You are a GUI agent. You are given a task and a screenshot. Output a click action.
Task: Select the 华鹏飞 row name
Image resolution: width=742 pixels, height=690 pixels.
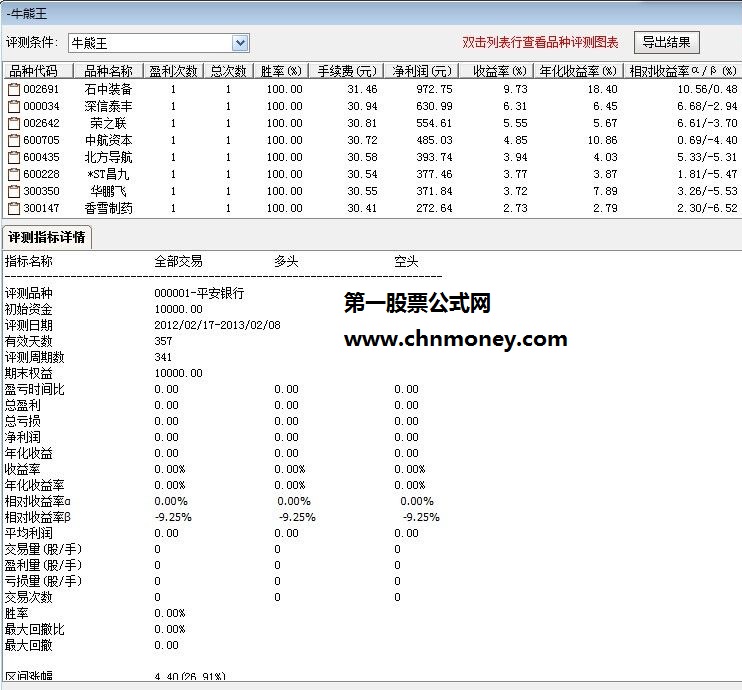point(108,191)
